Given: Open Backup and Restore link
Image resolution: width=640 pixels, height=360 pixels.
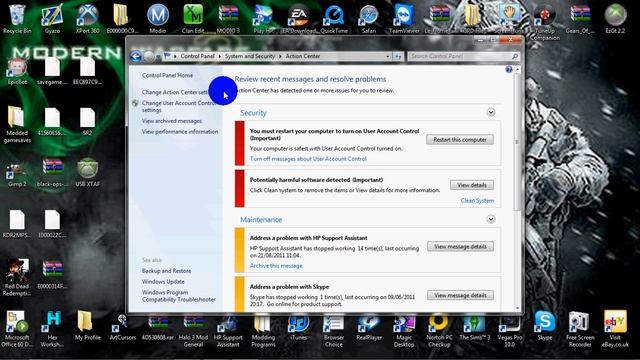Looking at the screenshot, I should pyautogui.click(x=167, y=271).
